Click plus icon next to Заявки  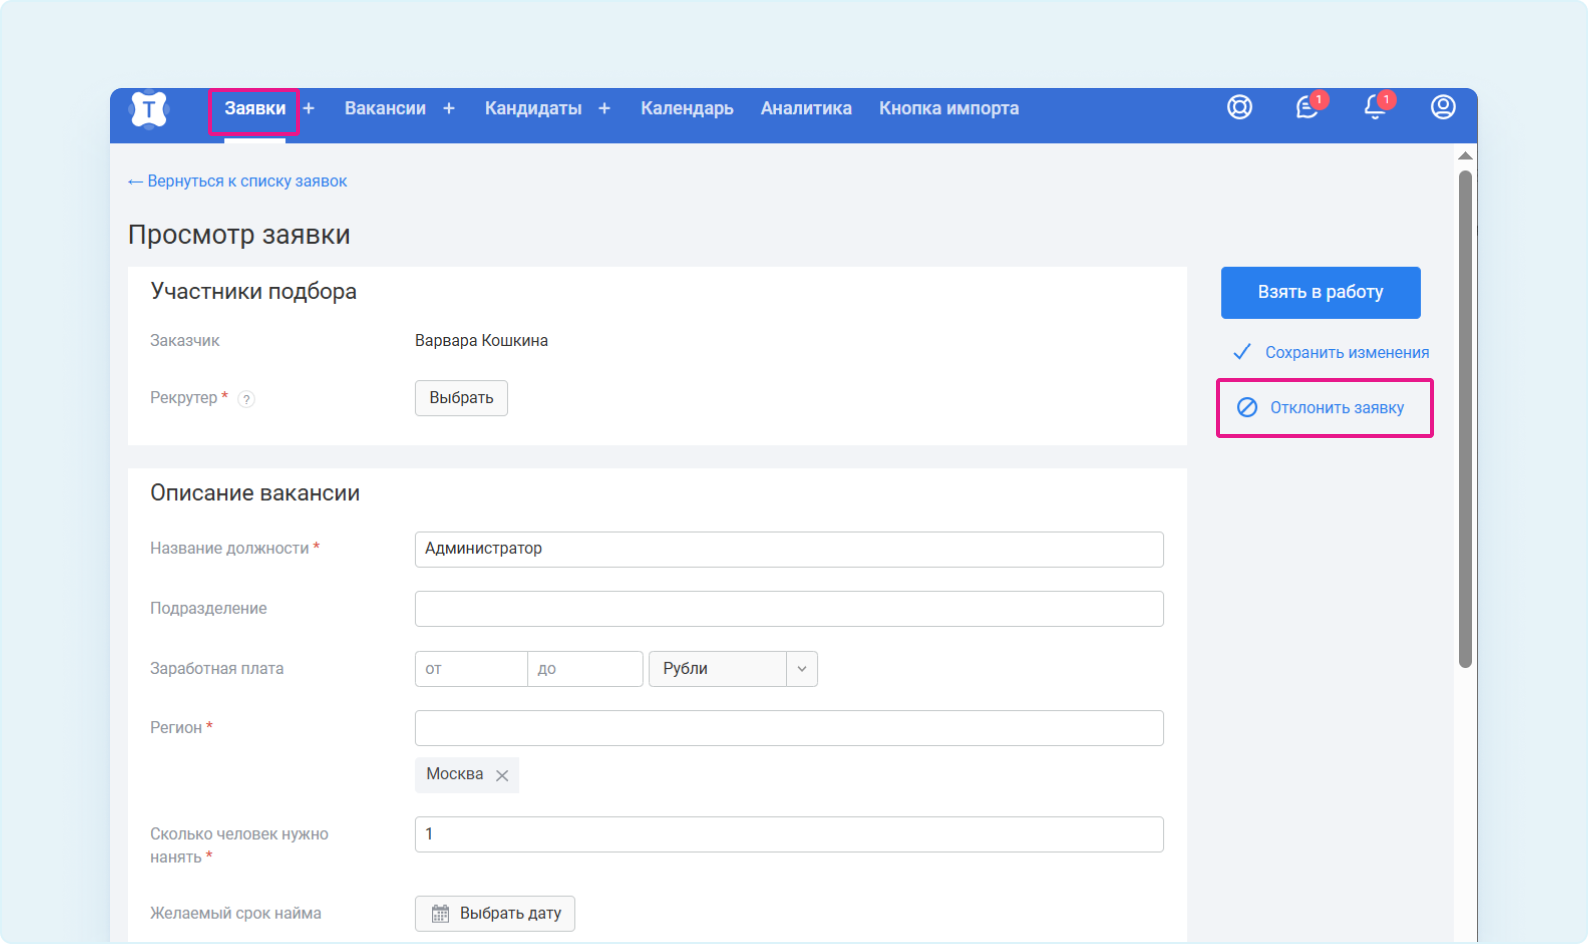[x=309, y=108]
